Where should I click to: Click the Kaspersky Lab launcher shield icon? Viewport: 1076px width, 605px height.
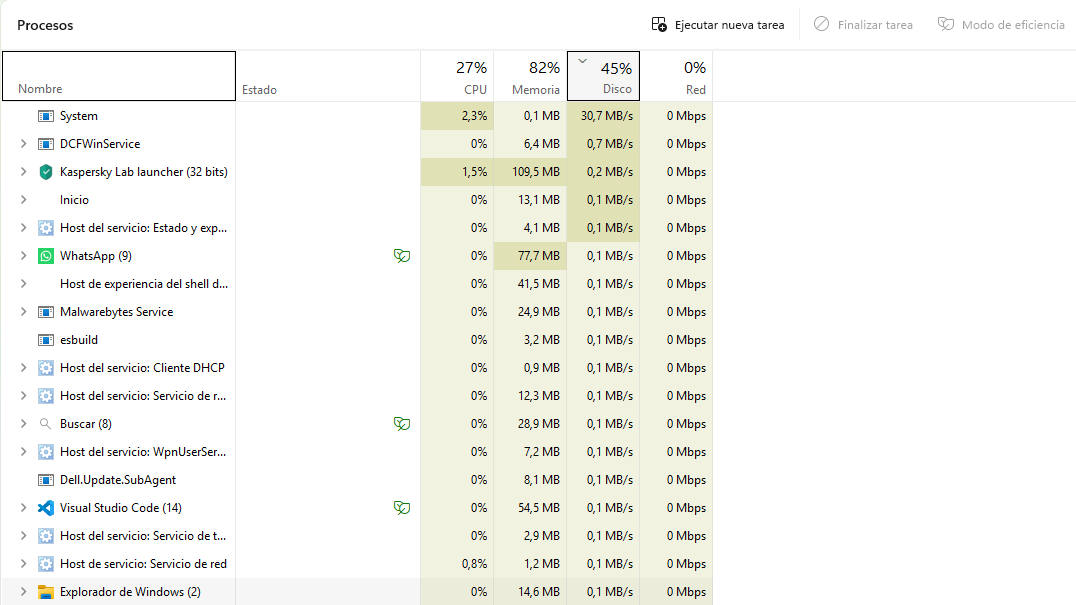tap(45, 172)
